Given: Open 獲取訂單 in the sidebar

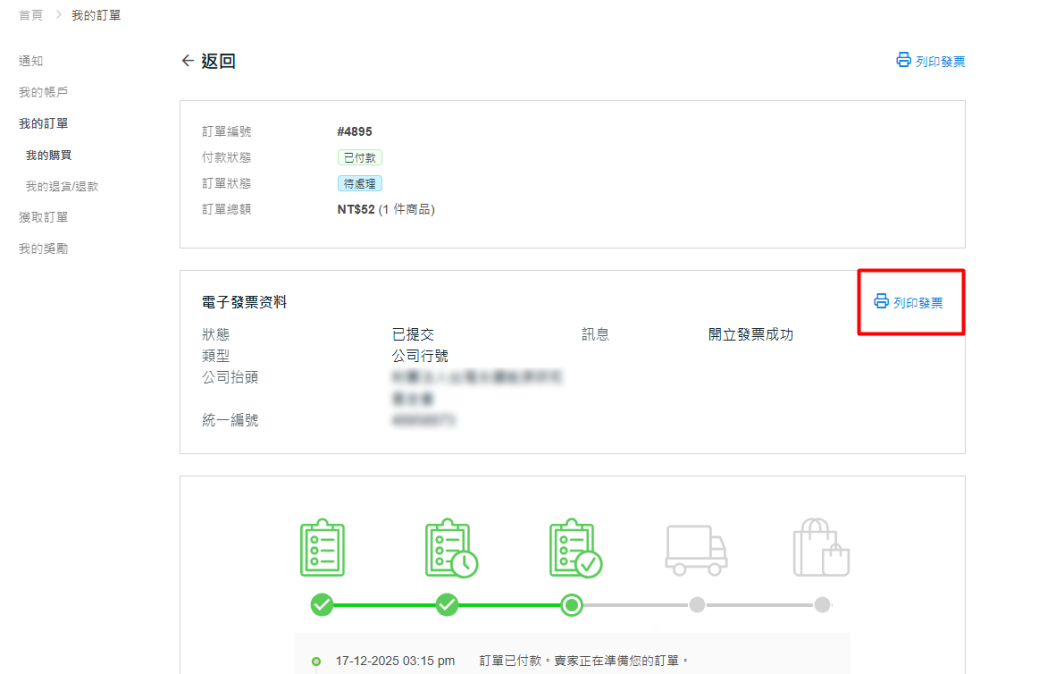Looking at the screenshot, I should point(43,217).
